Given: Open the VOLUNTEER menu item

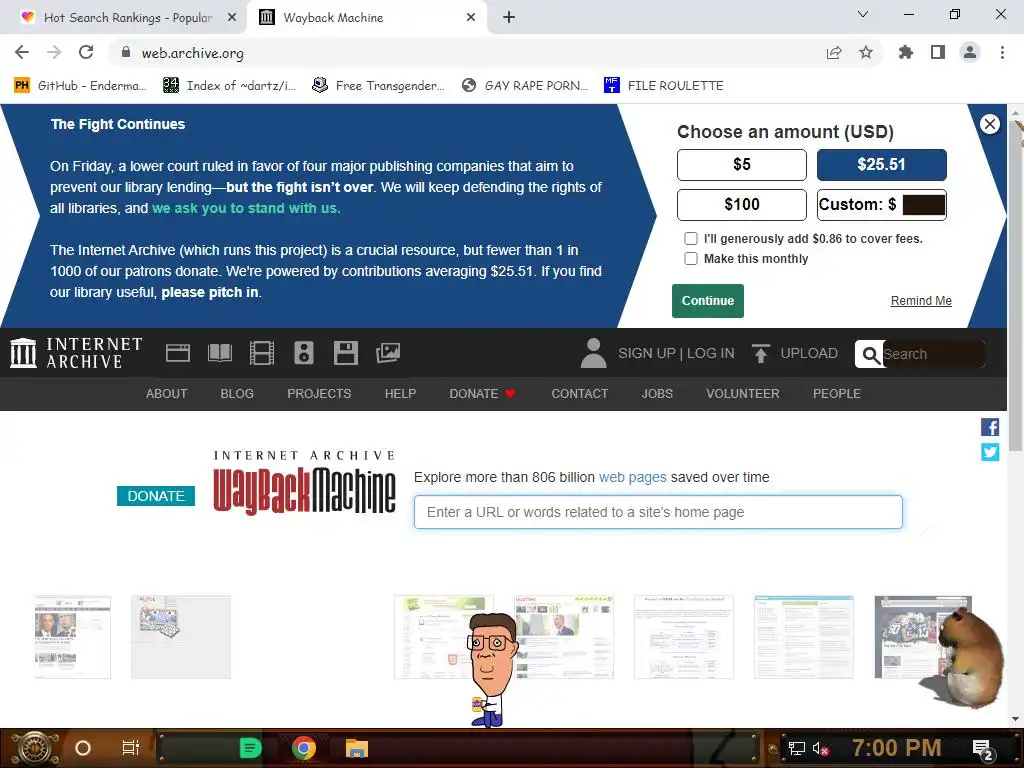Looking at the screenshot, I should [x=743, y=394].
